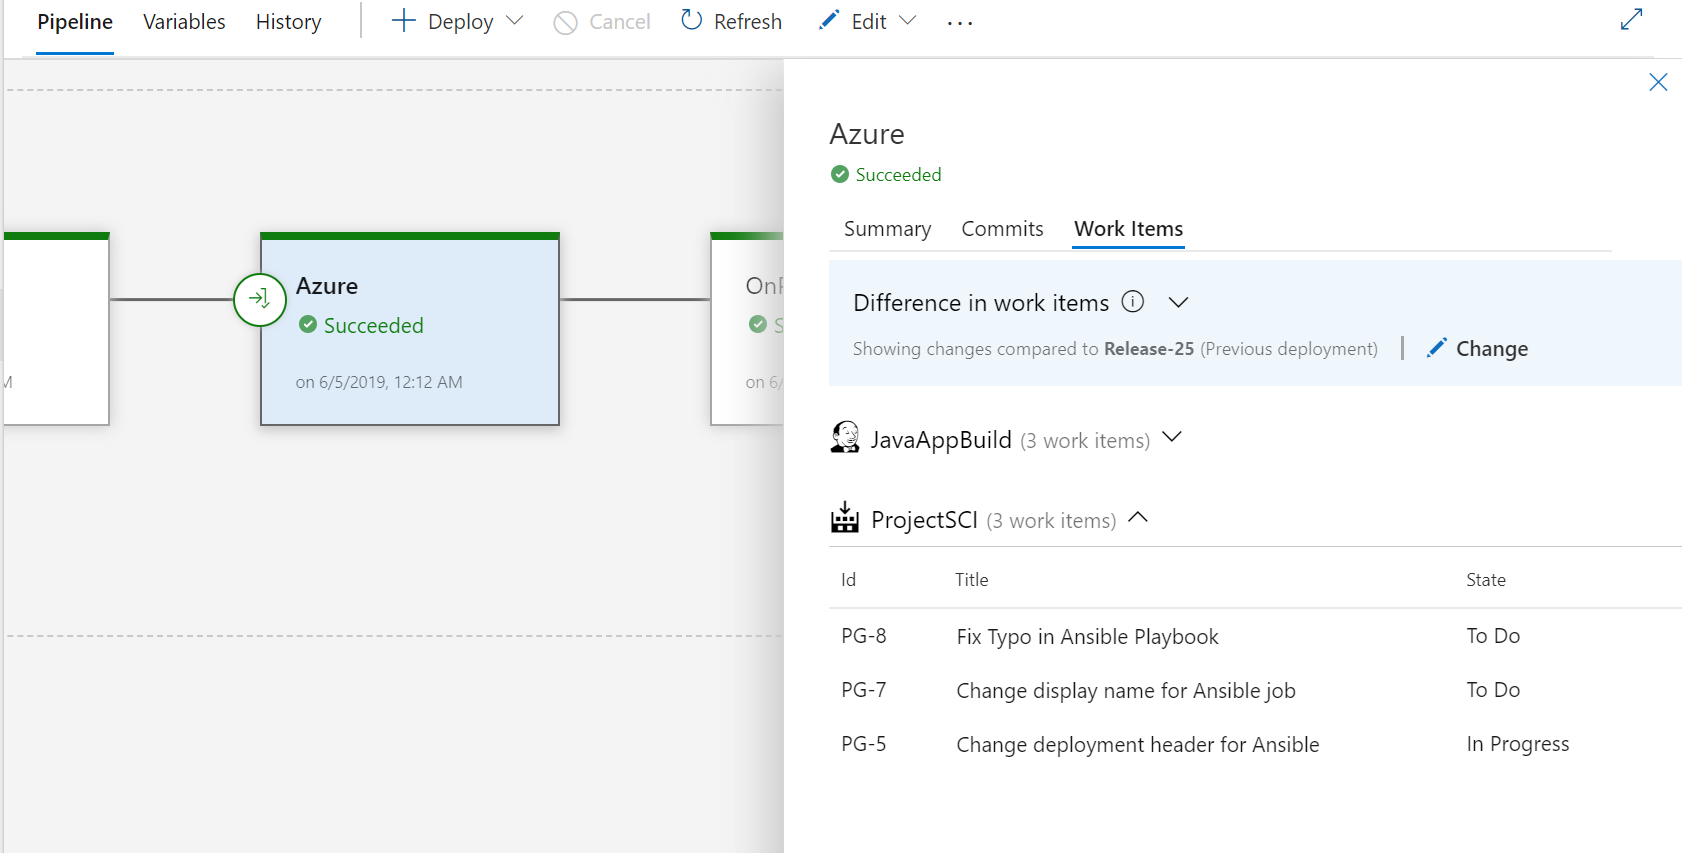Click the expand to full screen icon

click(x=1631, y=19)
